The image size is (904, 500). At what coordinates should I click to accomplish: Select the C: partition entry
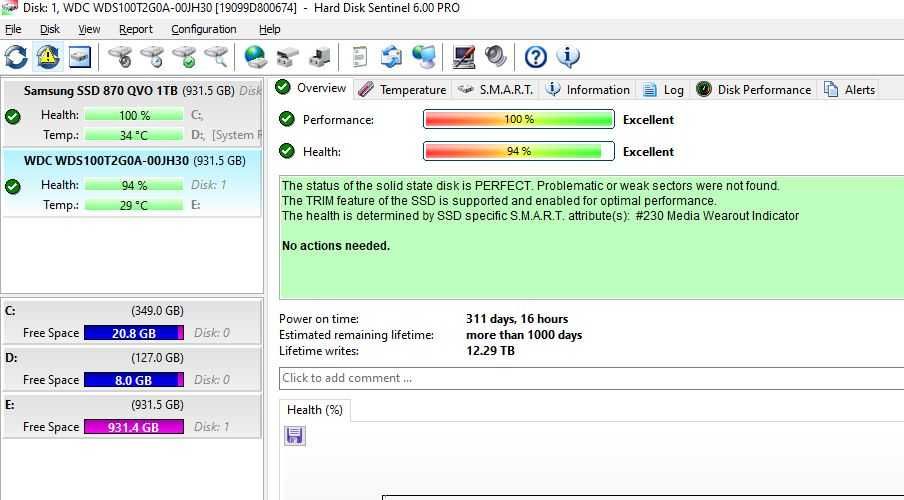133,322
